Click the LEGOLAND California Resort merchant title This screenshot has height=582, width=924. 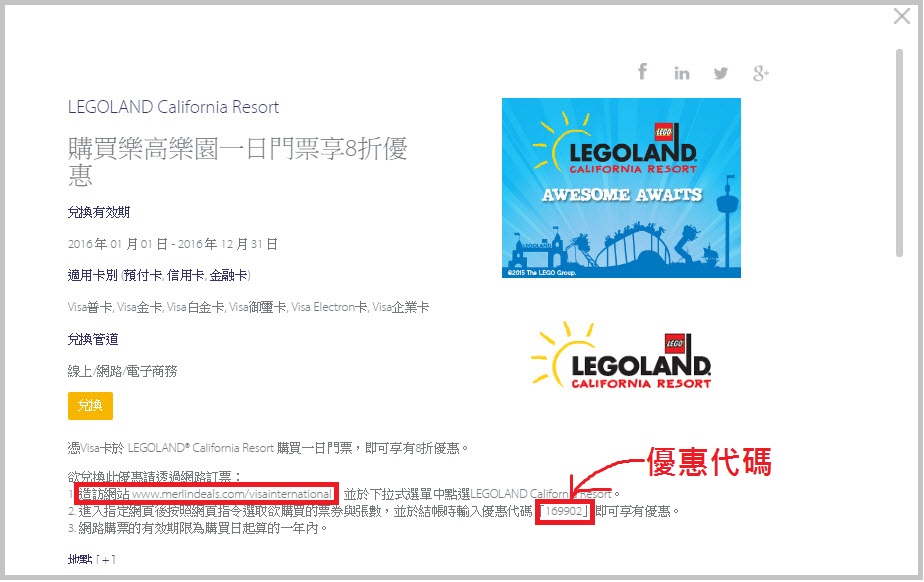pyautogui.click(x=173, y=107)
